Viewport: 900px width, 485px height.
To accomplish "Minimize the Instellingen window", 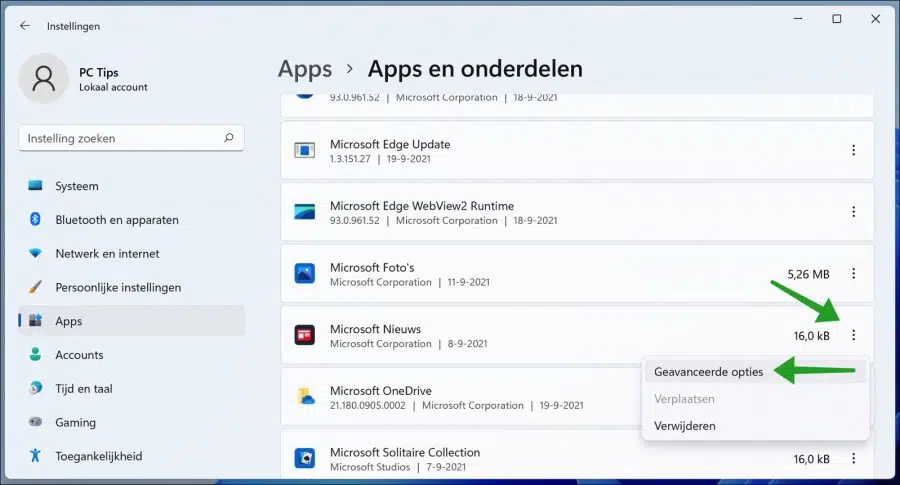I will click(x=798, y=19).
